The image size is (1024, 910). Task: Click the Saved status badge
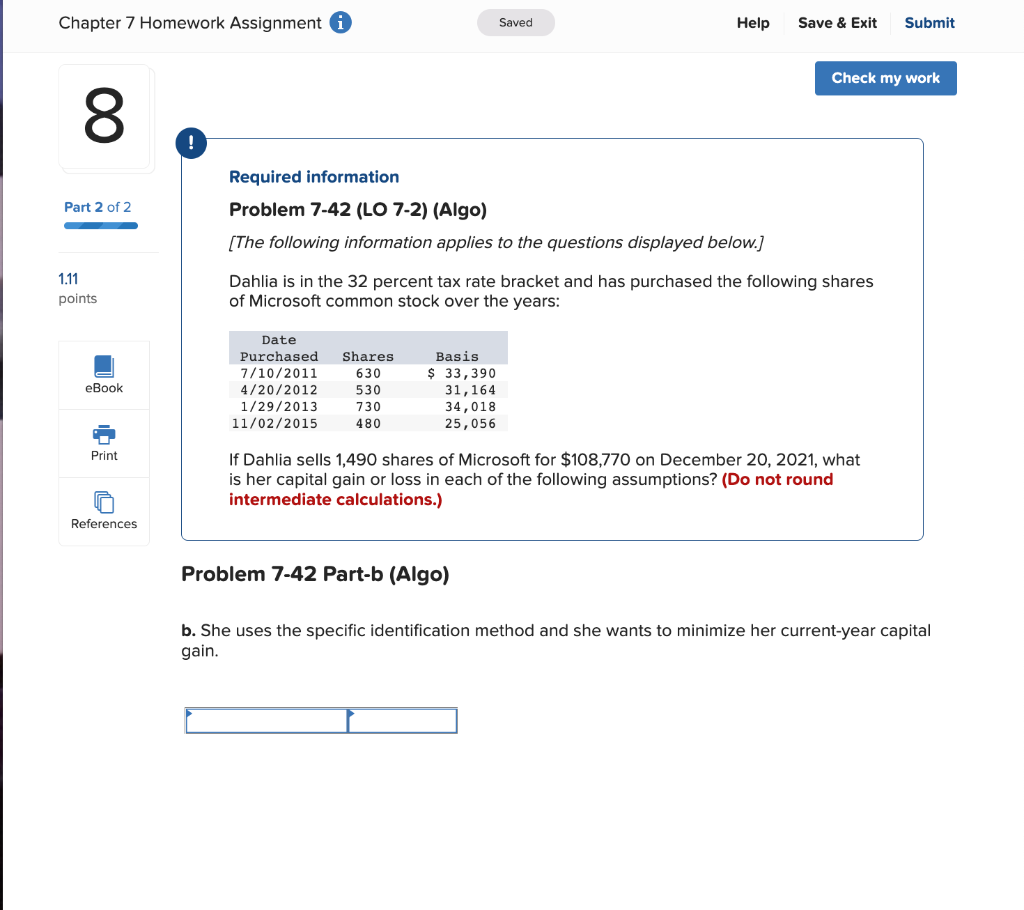pyautogui.click(x=516, y=22)
